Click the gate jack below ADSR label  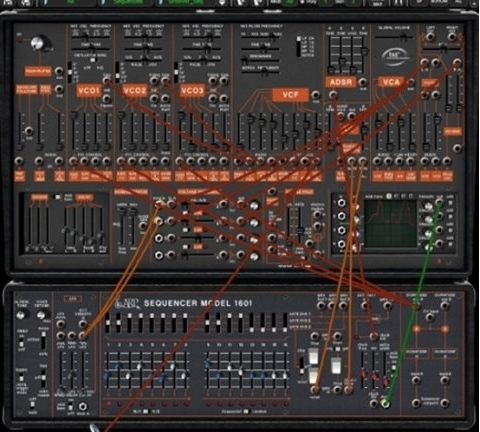(333, 95)
